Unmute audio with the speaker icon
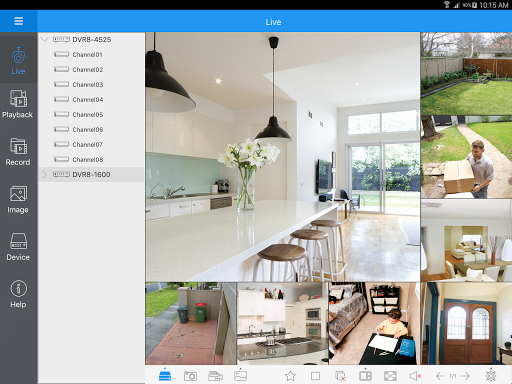The height and width of the screenshot is (384, 512). (x=415, y=376)
